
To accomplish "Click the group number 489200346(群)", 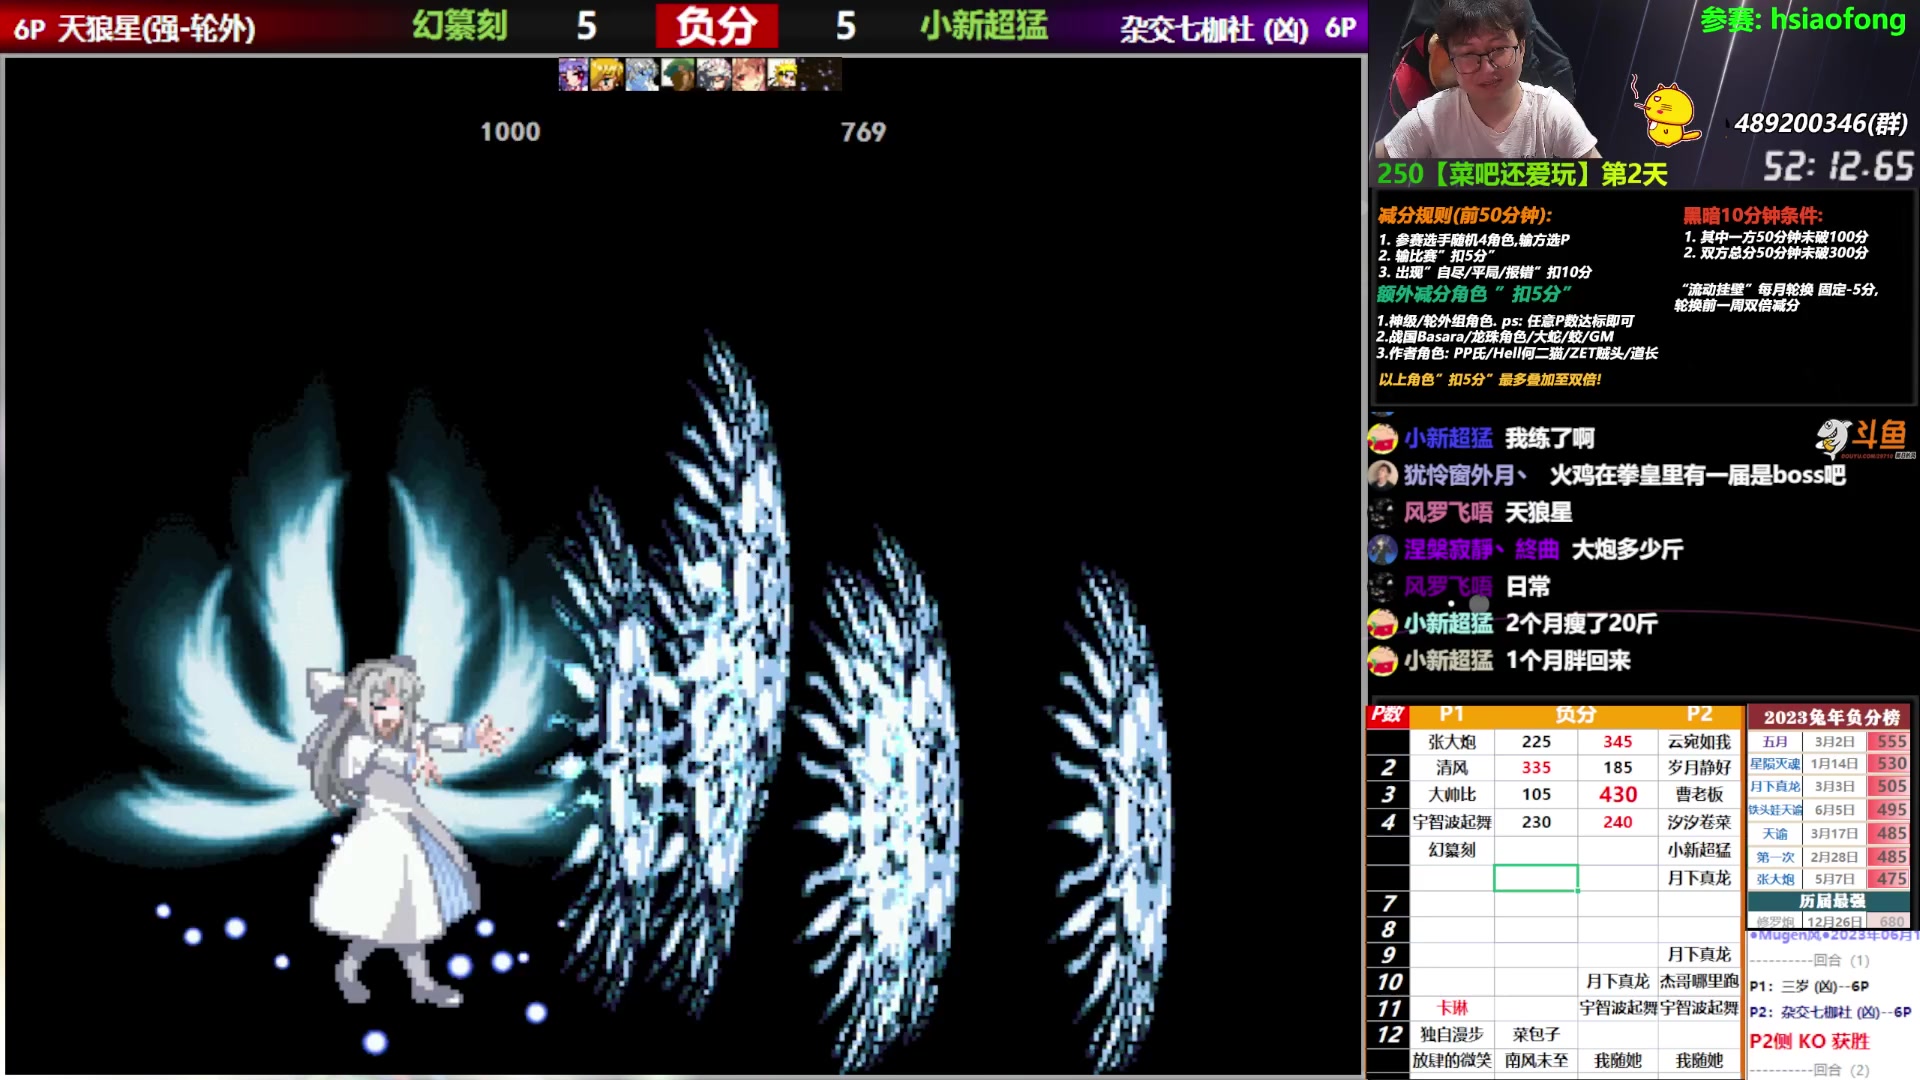I will pyautogui.click(x=1821, y=123).
